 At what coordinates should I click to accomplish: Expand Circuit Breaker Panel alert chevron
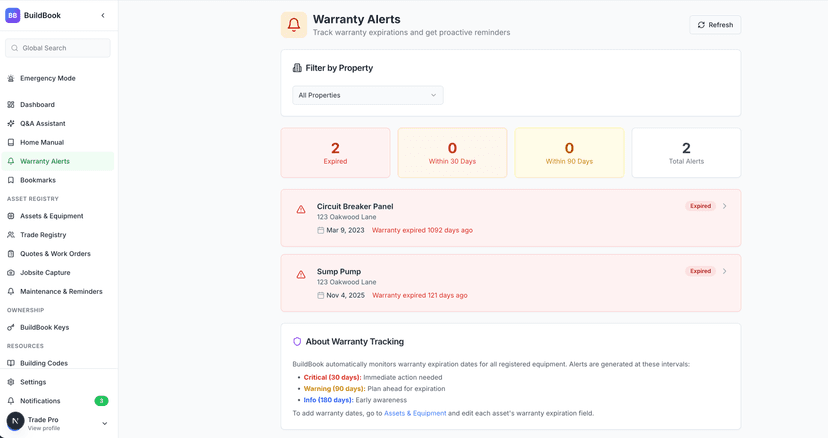pyautogui.click(x=725, y=206)
